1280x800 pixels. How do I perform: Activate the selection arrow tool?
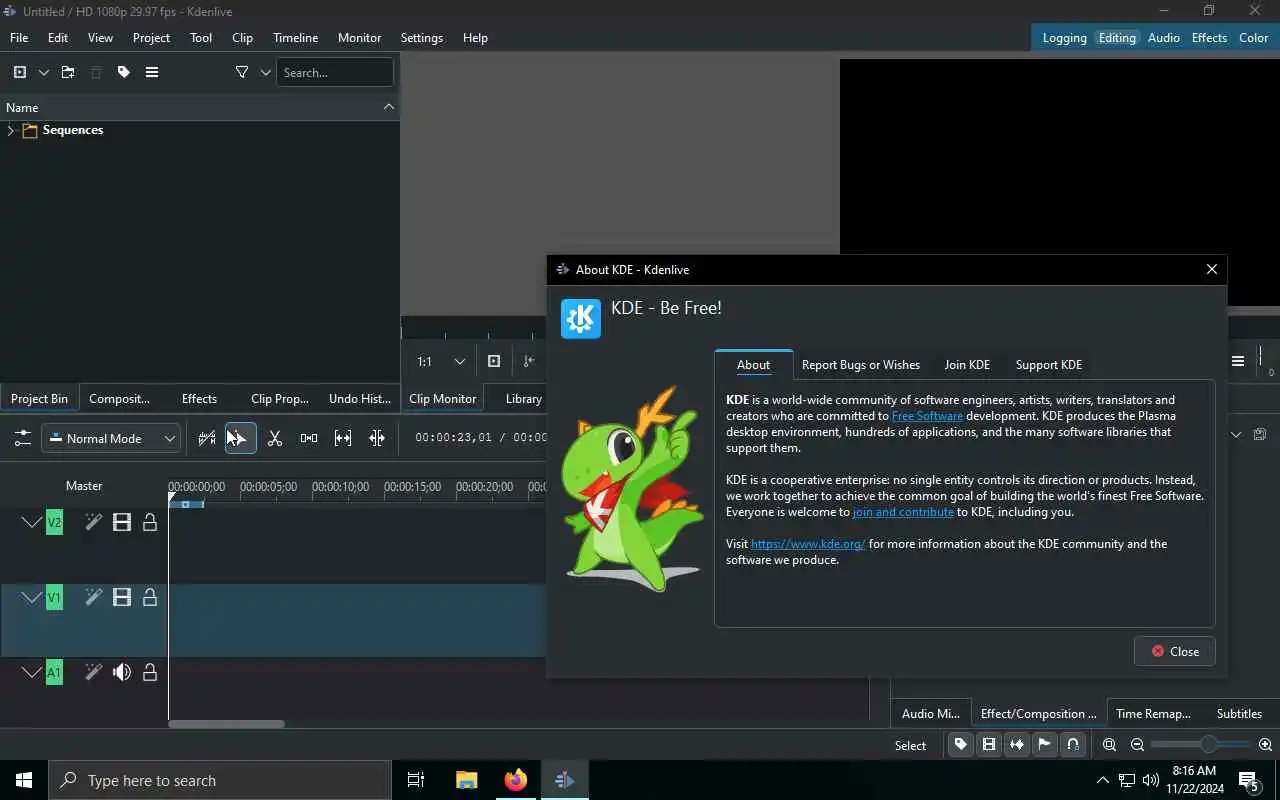click(240, 438)
